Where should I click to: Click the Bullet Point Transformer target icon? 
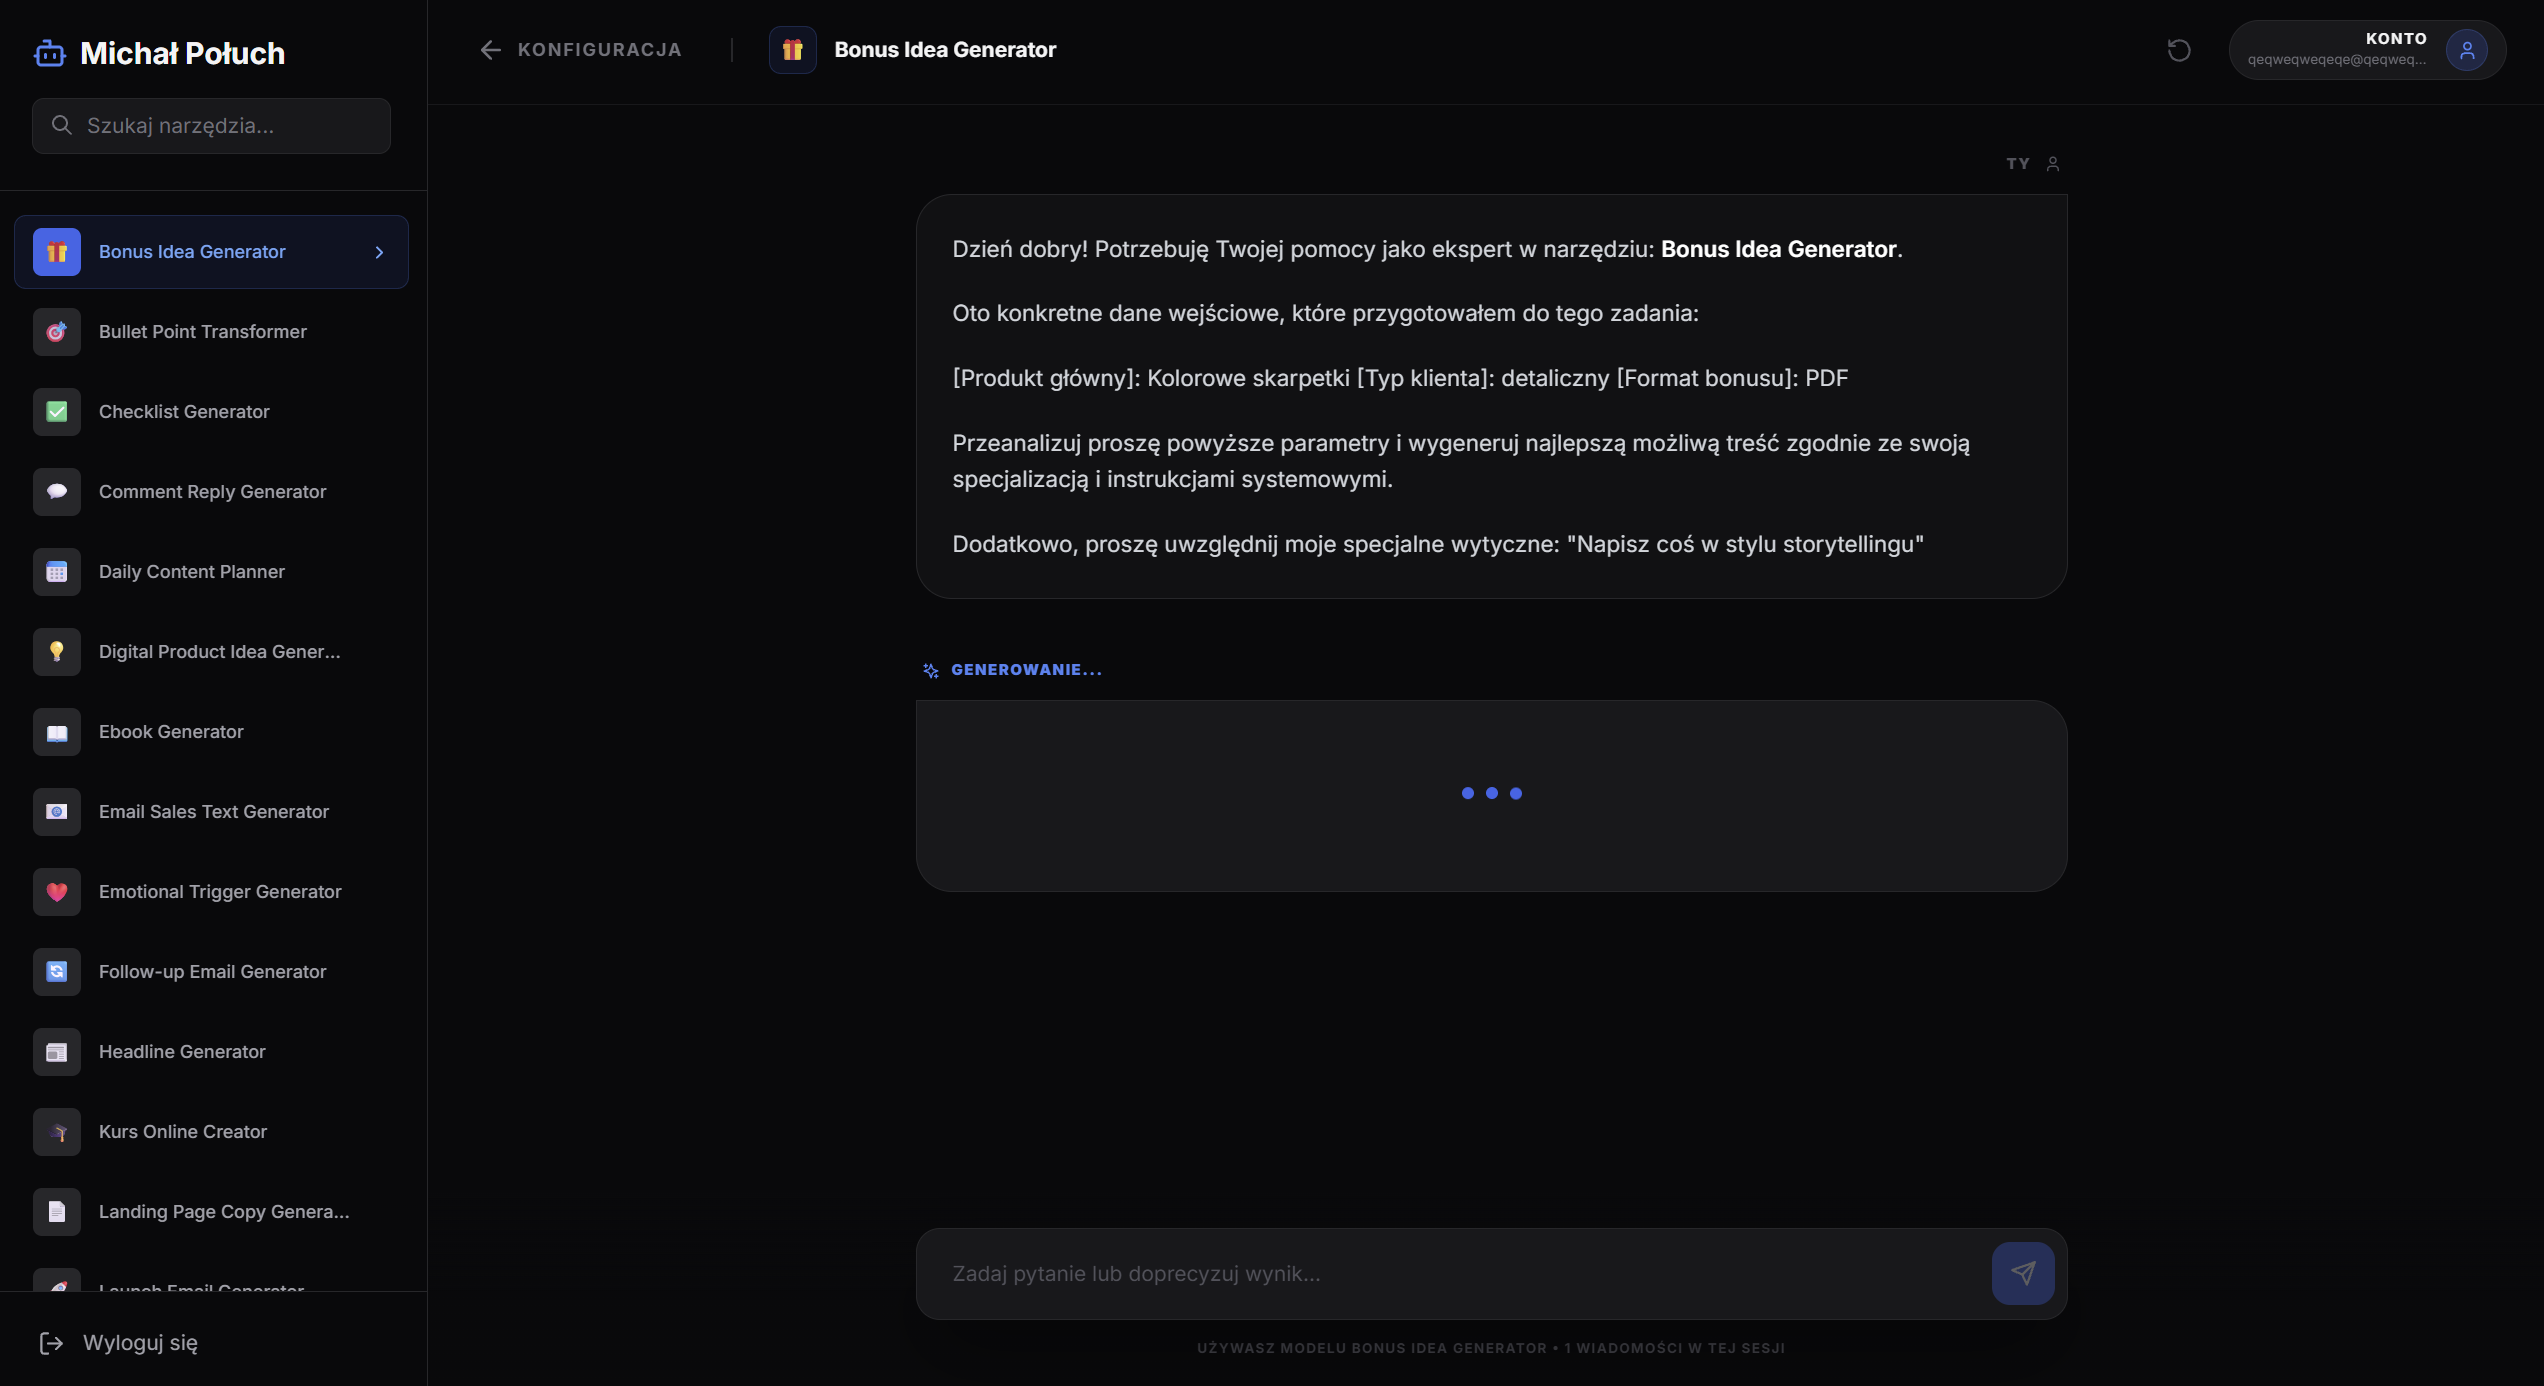pos(57,332)
